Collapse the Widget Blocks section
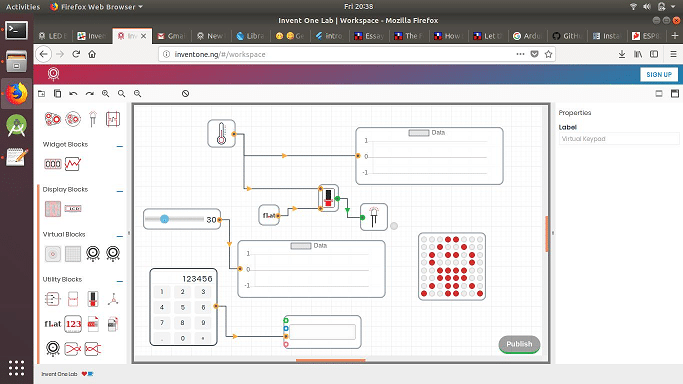The image size is (683, 384). [120, 146]
